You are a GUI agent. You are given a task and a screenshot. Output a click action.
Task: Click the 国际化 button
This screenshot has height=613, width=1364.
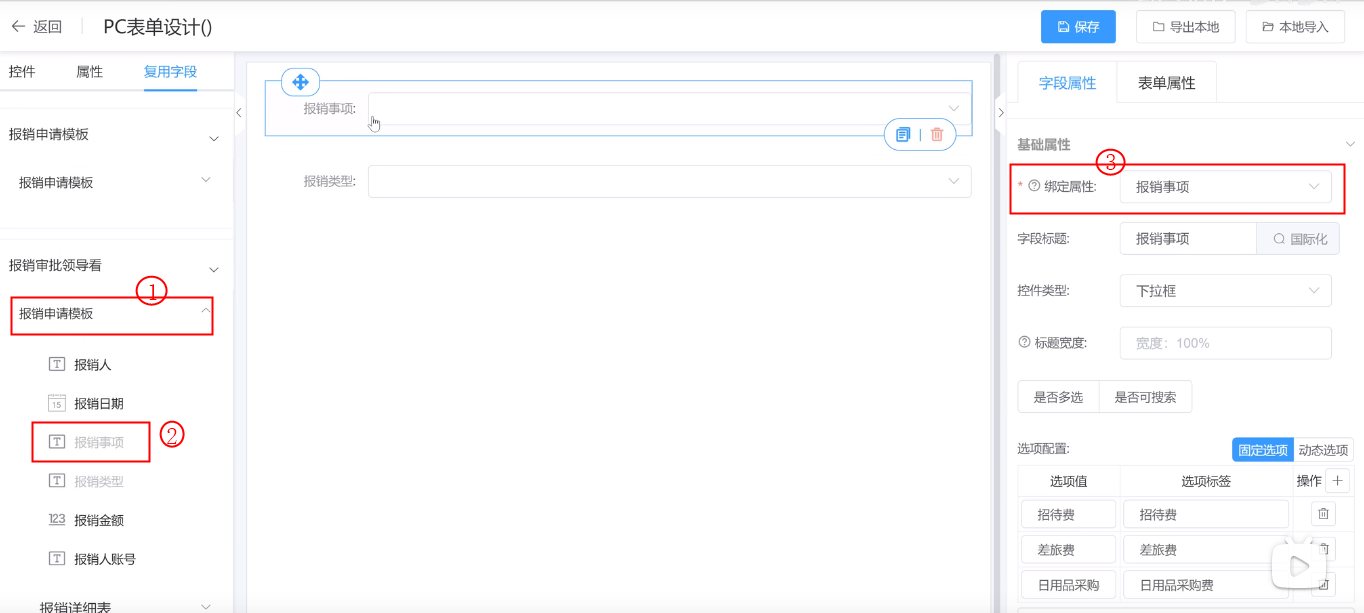(x=1298, y=239)
